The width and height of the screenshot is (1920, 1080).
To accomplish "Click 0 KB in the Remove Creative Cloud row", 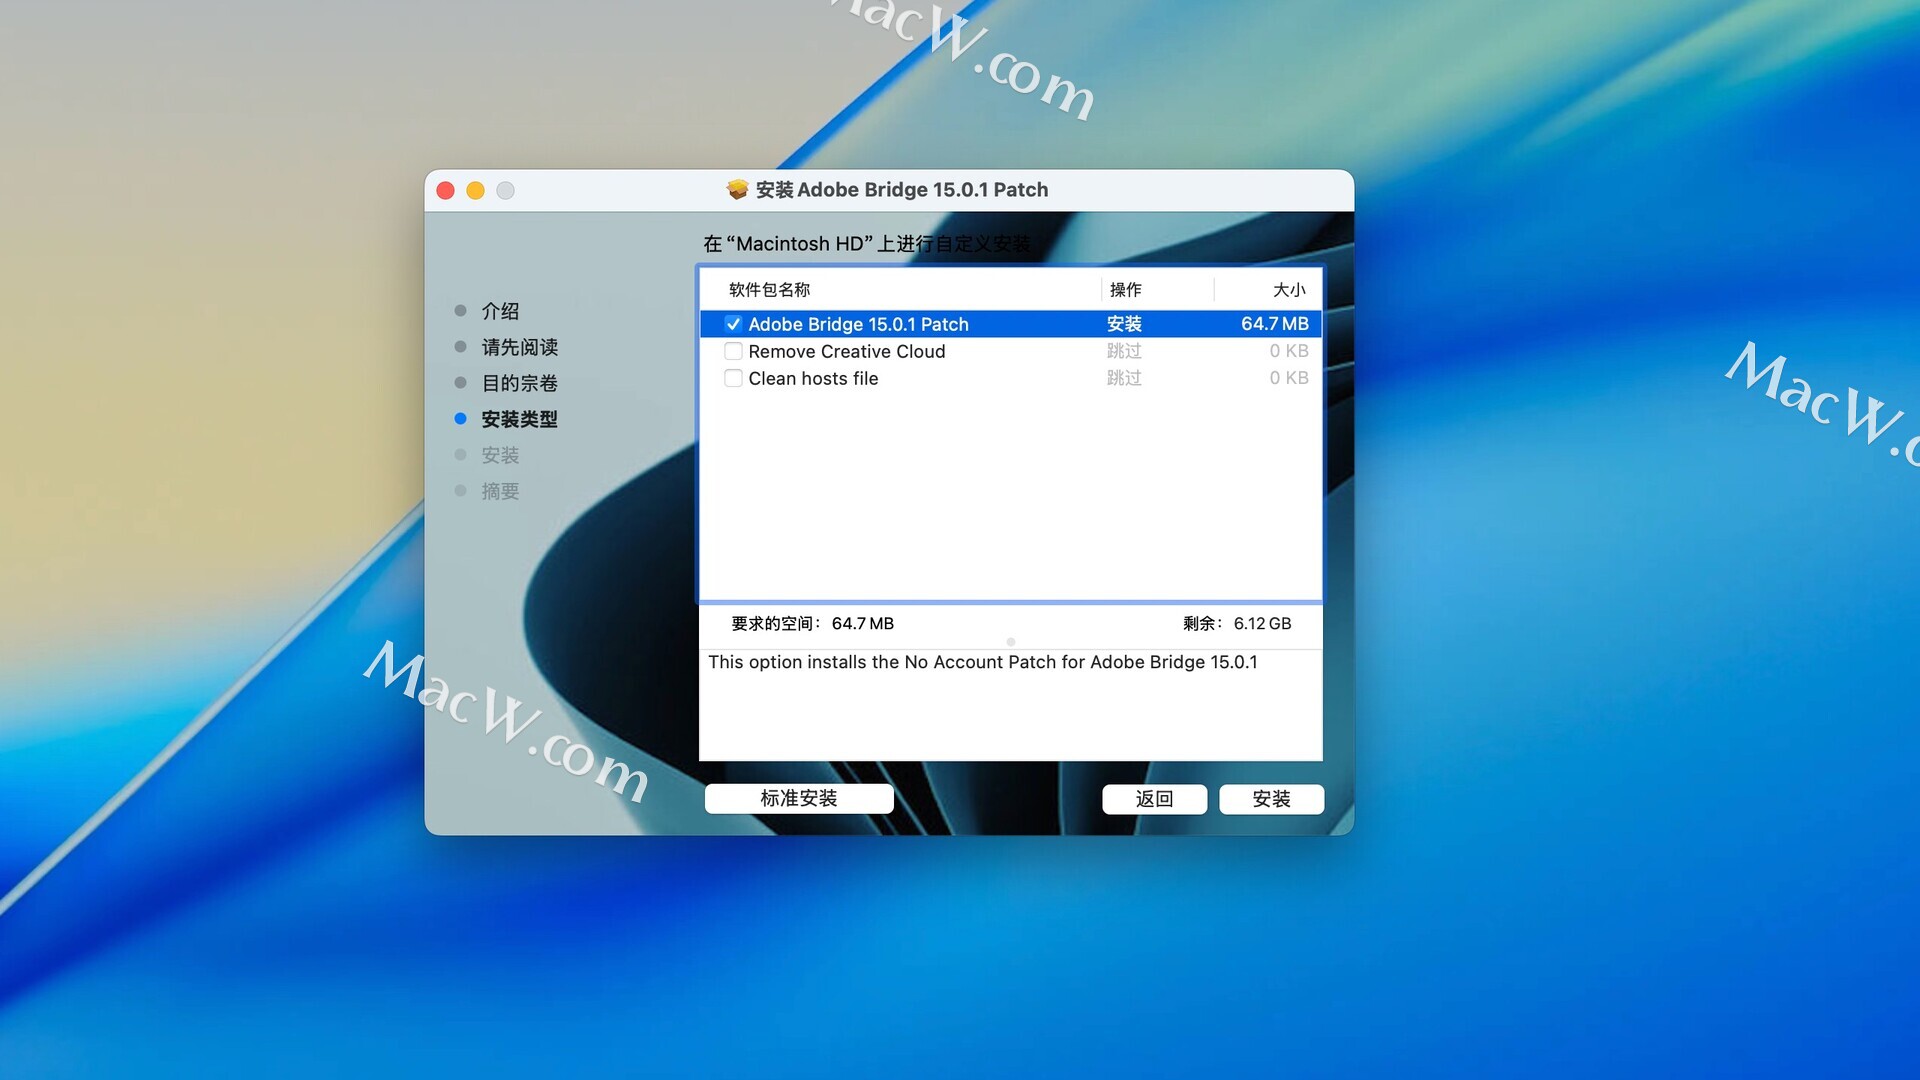I will [1289, 351].
